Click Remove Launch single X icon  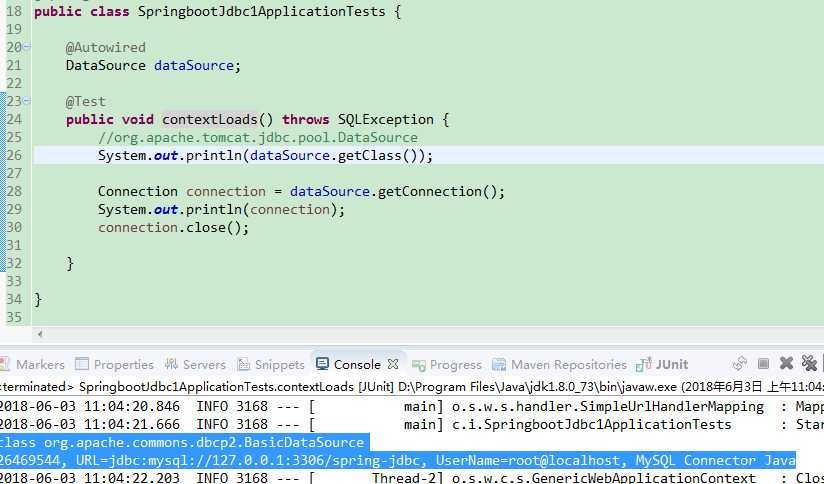tap(786, 363)
